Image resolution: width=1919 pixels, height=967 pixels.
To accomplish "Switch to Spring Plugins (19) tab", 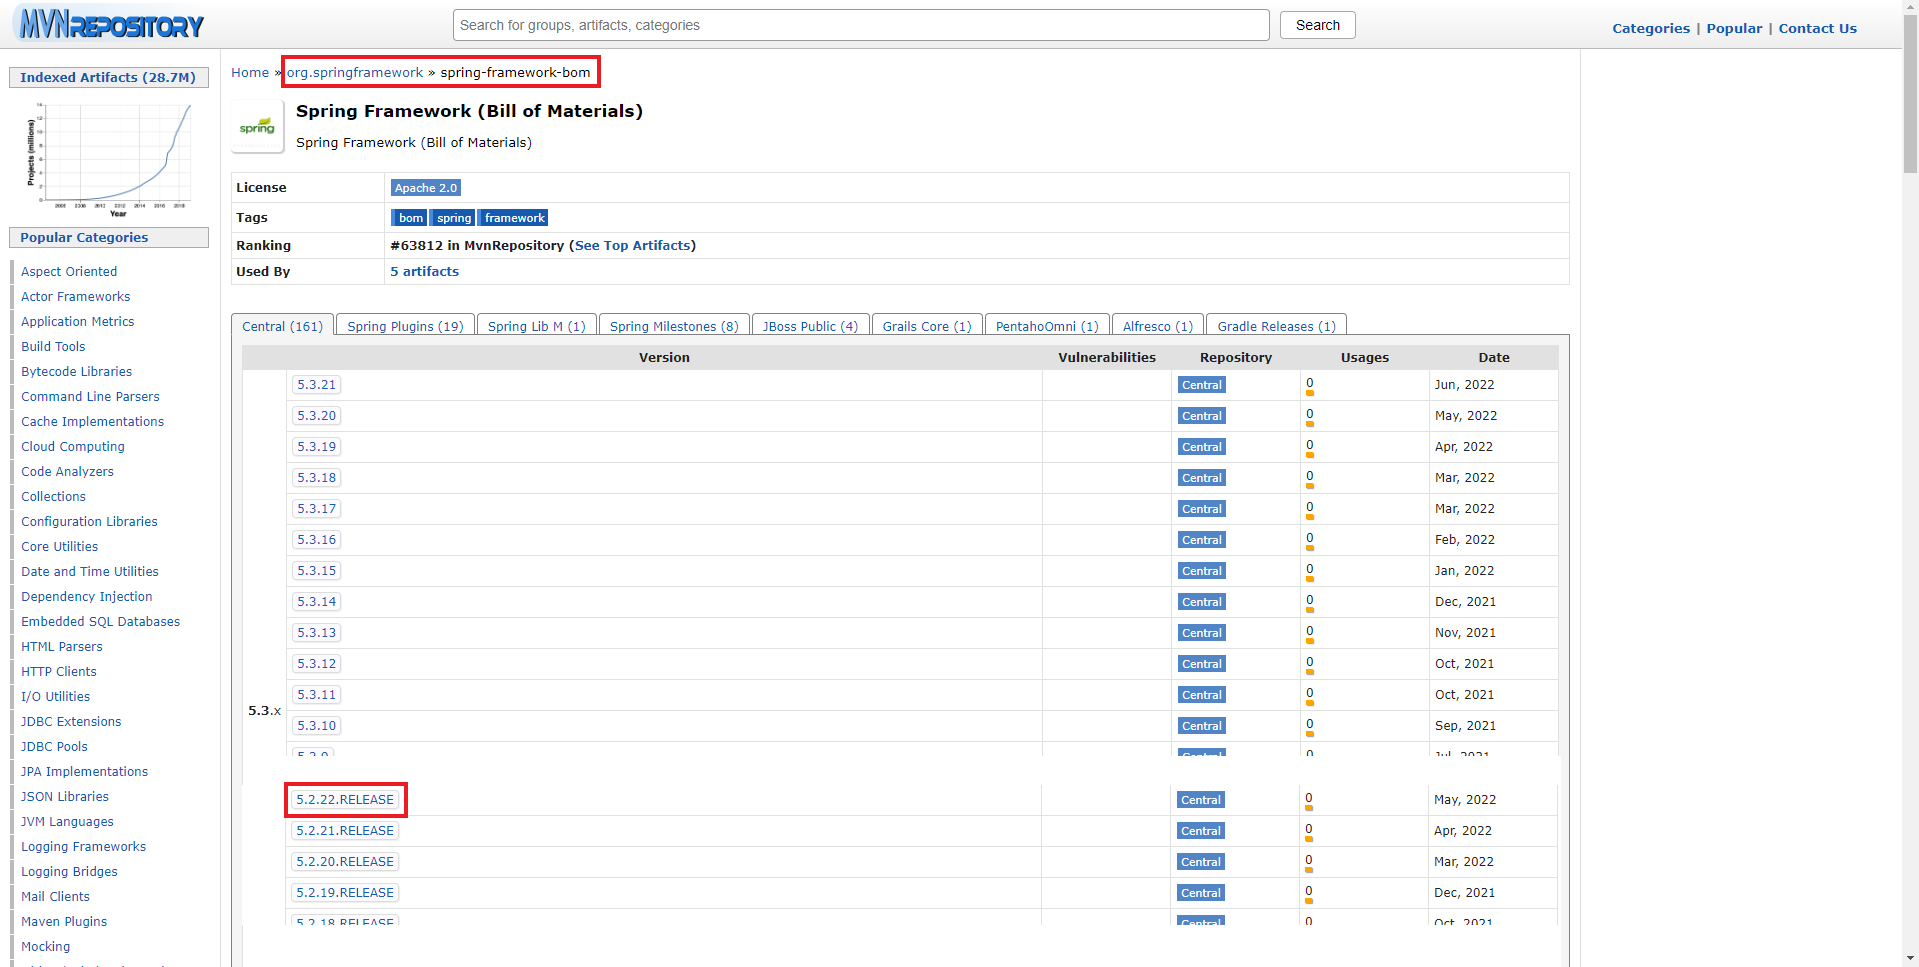I will pyautogui.click(x=405, y=326).
